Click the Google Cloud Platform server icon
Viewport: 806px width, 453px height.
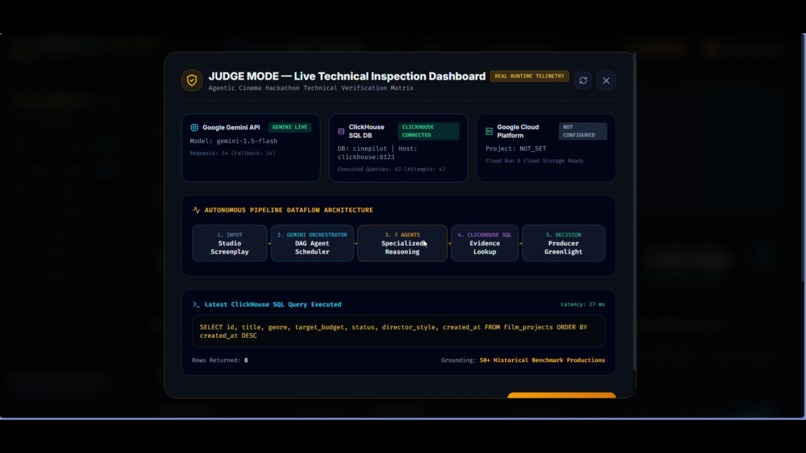[x=489, y=132]
